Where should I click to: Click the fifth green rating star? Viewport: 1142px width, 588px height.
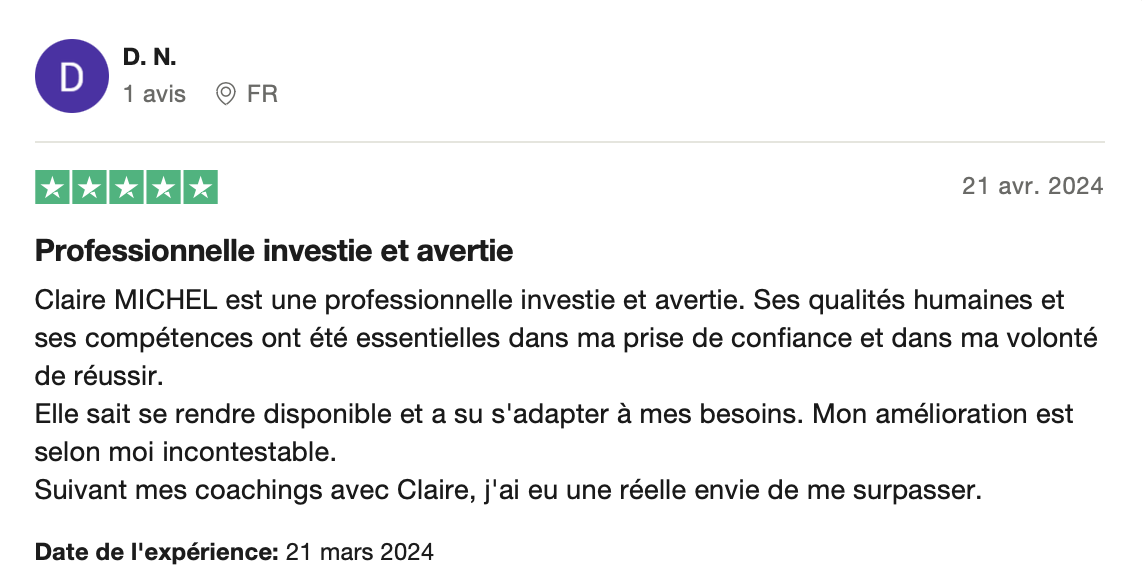[200, 188]
